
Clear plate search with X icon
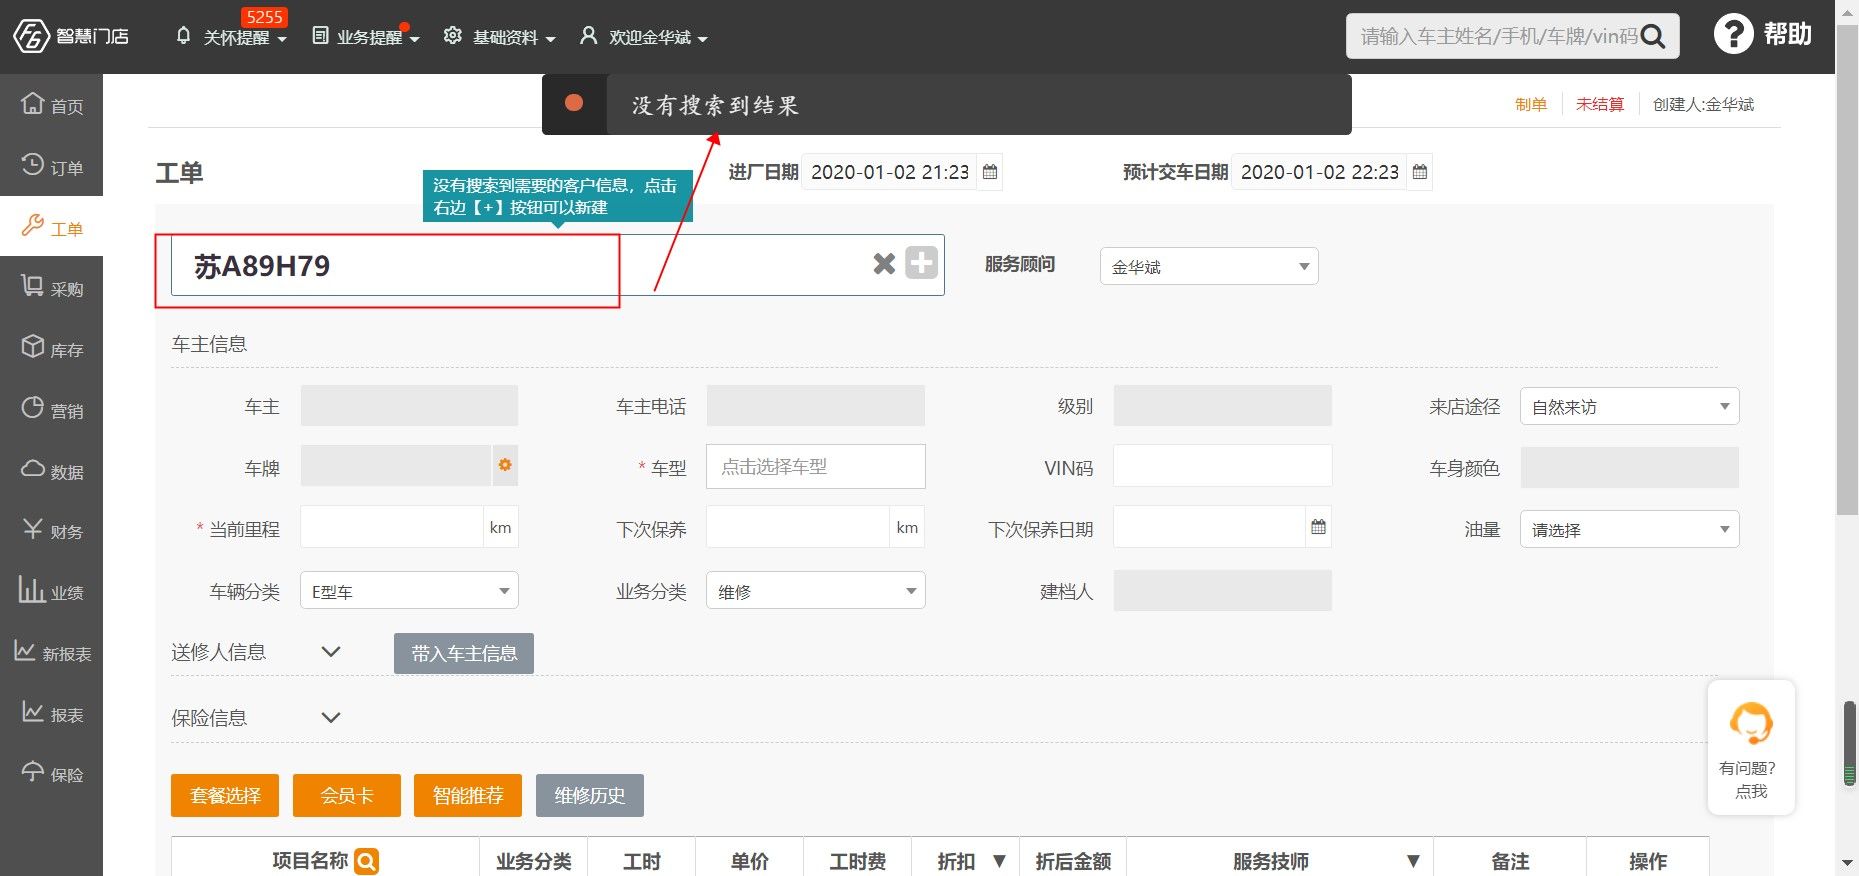pyautogui.click(x=884, y=264)
